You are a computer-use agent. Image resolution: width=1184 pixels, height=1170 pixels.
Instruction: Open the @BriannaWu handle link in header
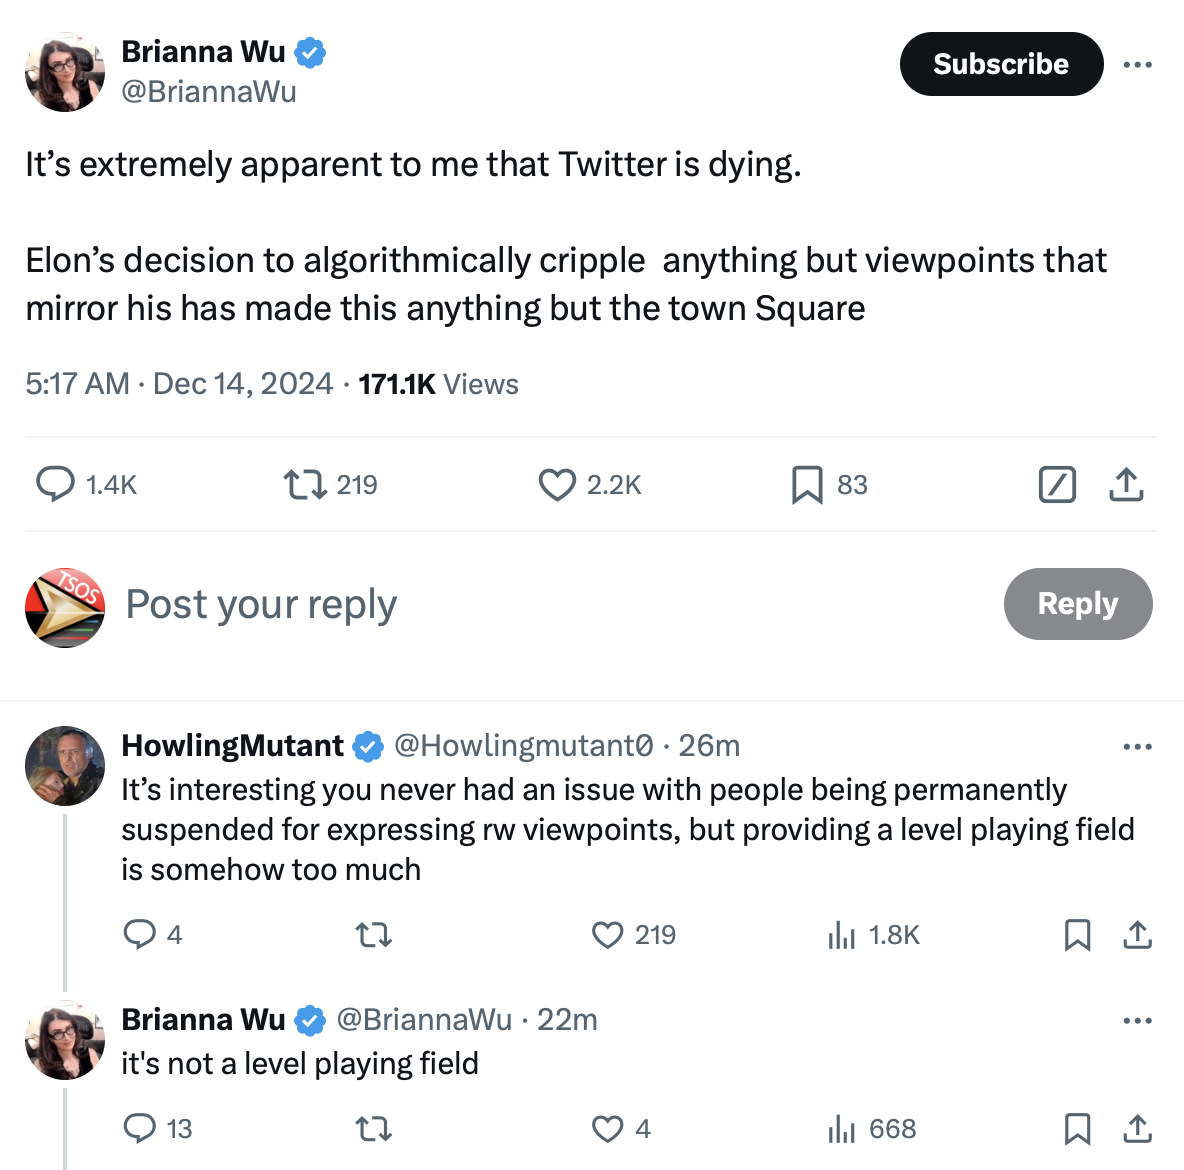pyautogui.click(x=209, y=92)
